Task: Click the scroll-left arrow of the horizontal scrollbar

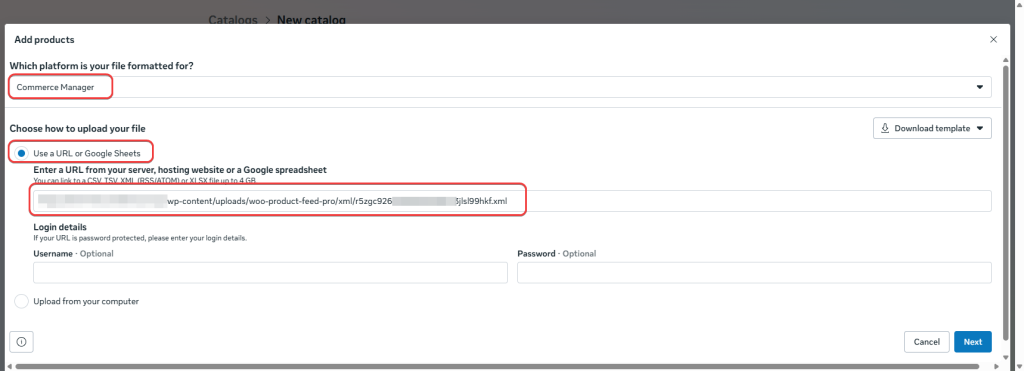Action: (9, 366)
